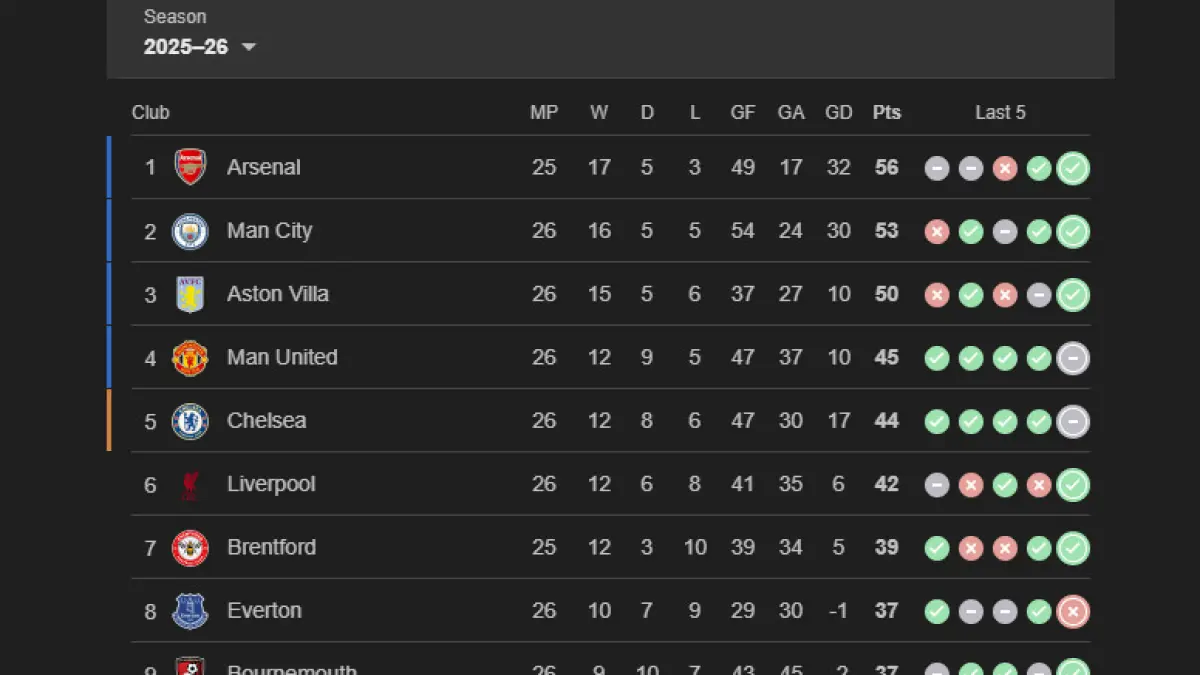The width and height of the screenshot is (1200, 675).
Task: Click the Everton club crest icon
Action: 190,611
